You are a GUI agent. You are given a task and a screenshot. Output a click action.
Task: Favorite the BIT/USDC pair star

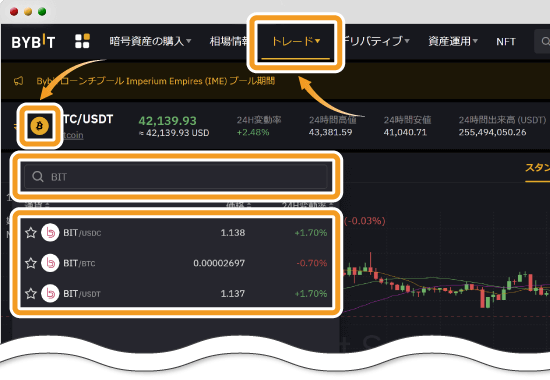[x=31, y=233]
